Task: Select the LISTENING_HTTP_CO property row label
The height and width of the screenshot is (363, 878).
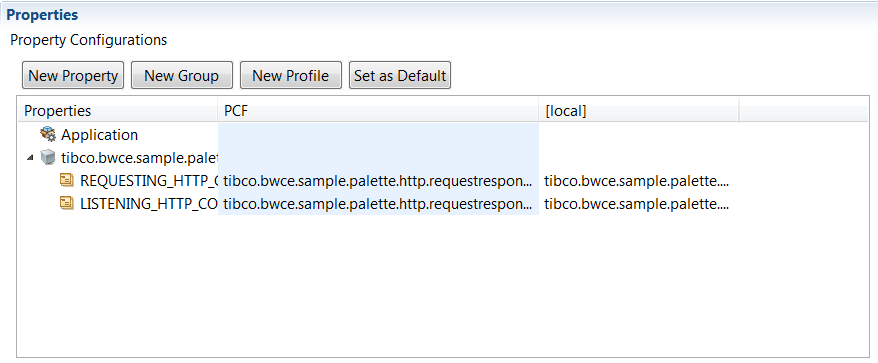Action: [x=149, y=204]
